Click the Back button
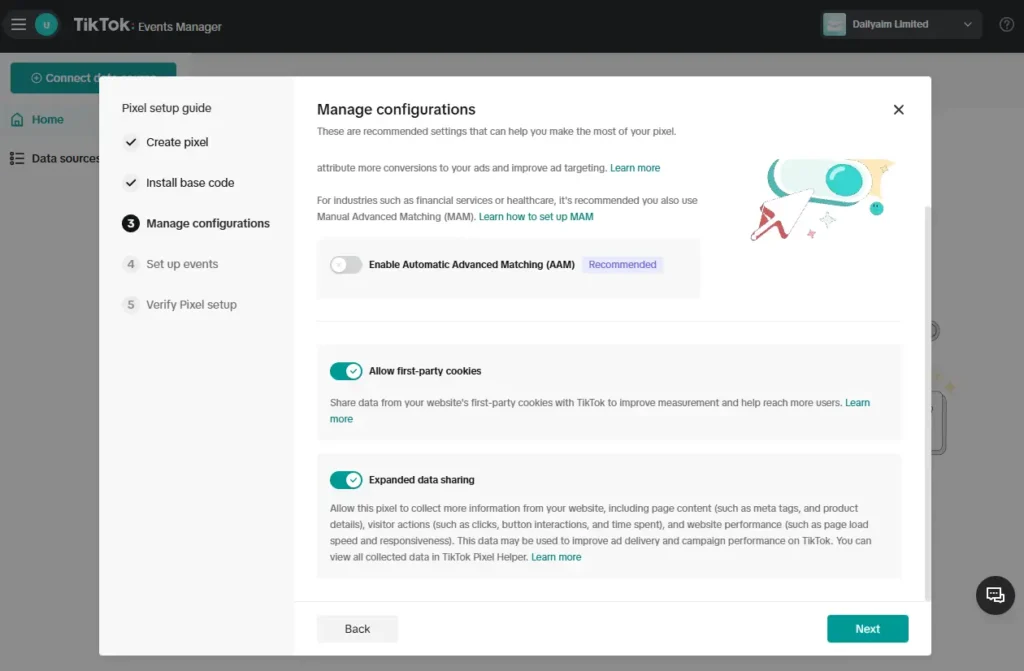The height and width of the screenshot is (671, 1024). point(357,629)
